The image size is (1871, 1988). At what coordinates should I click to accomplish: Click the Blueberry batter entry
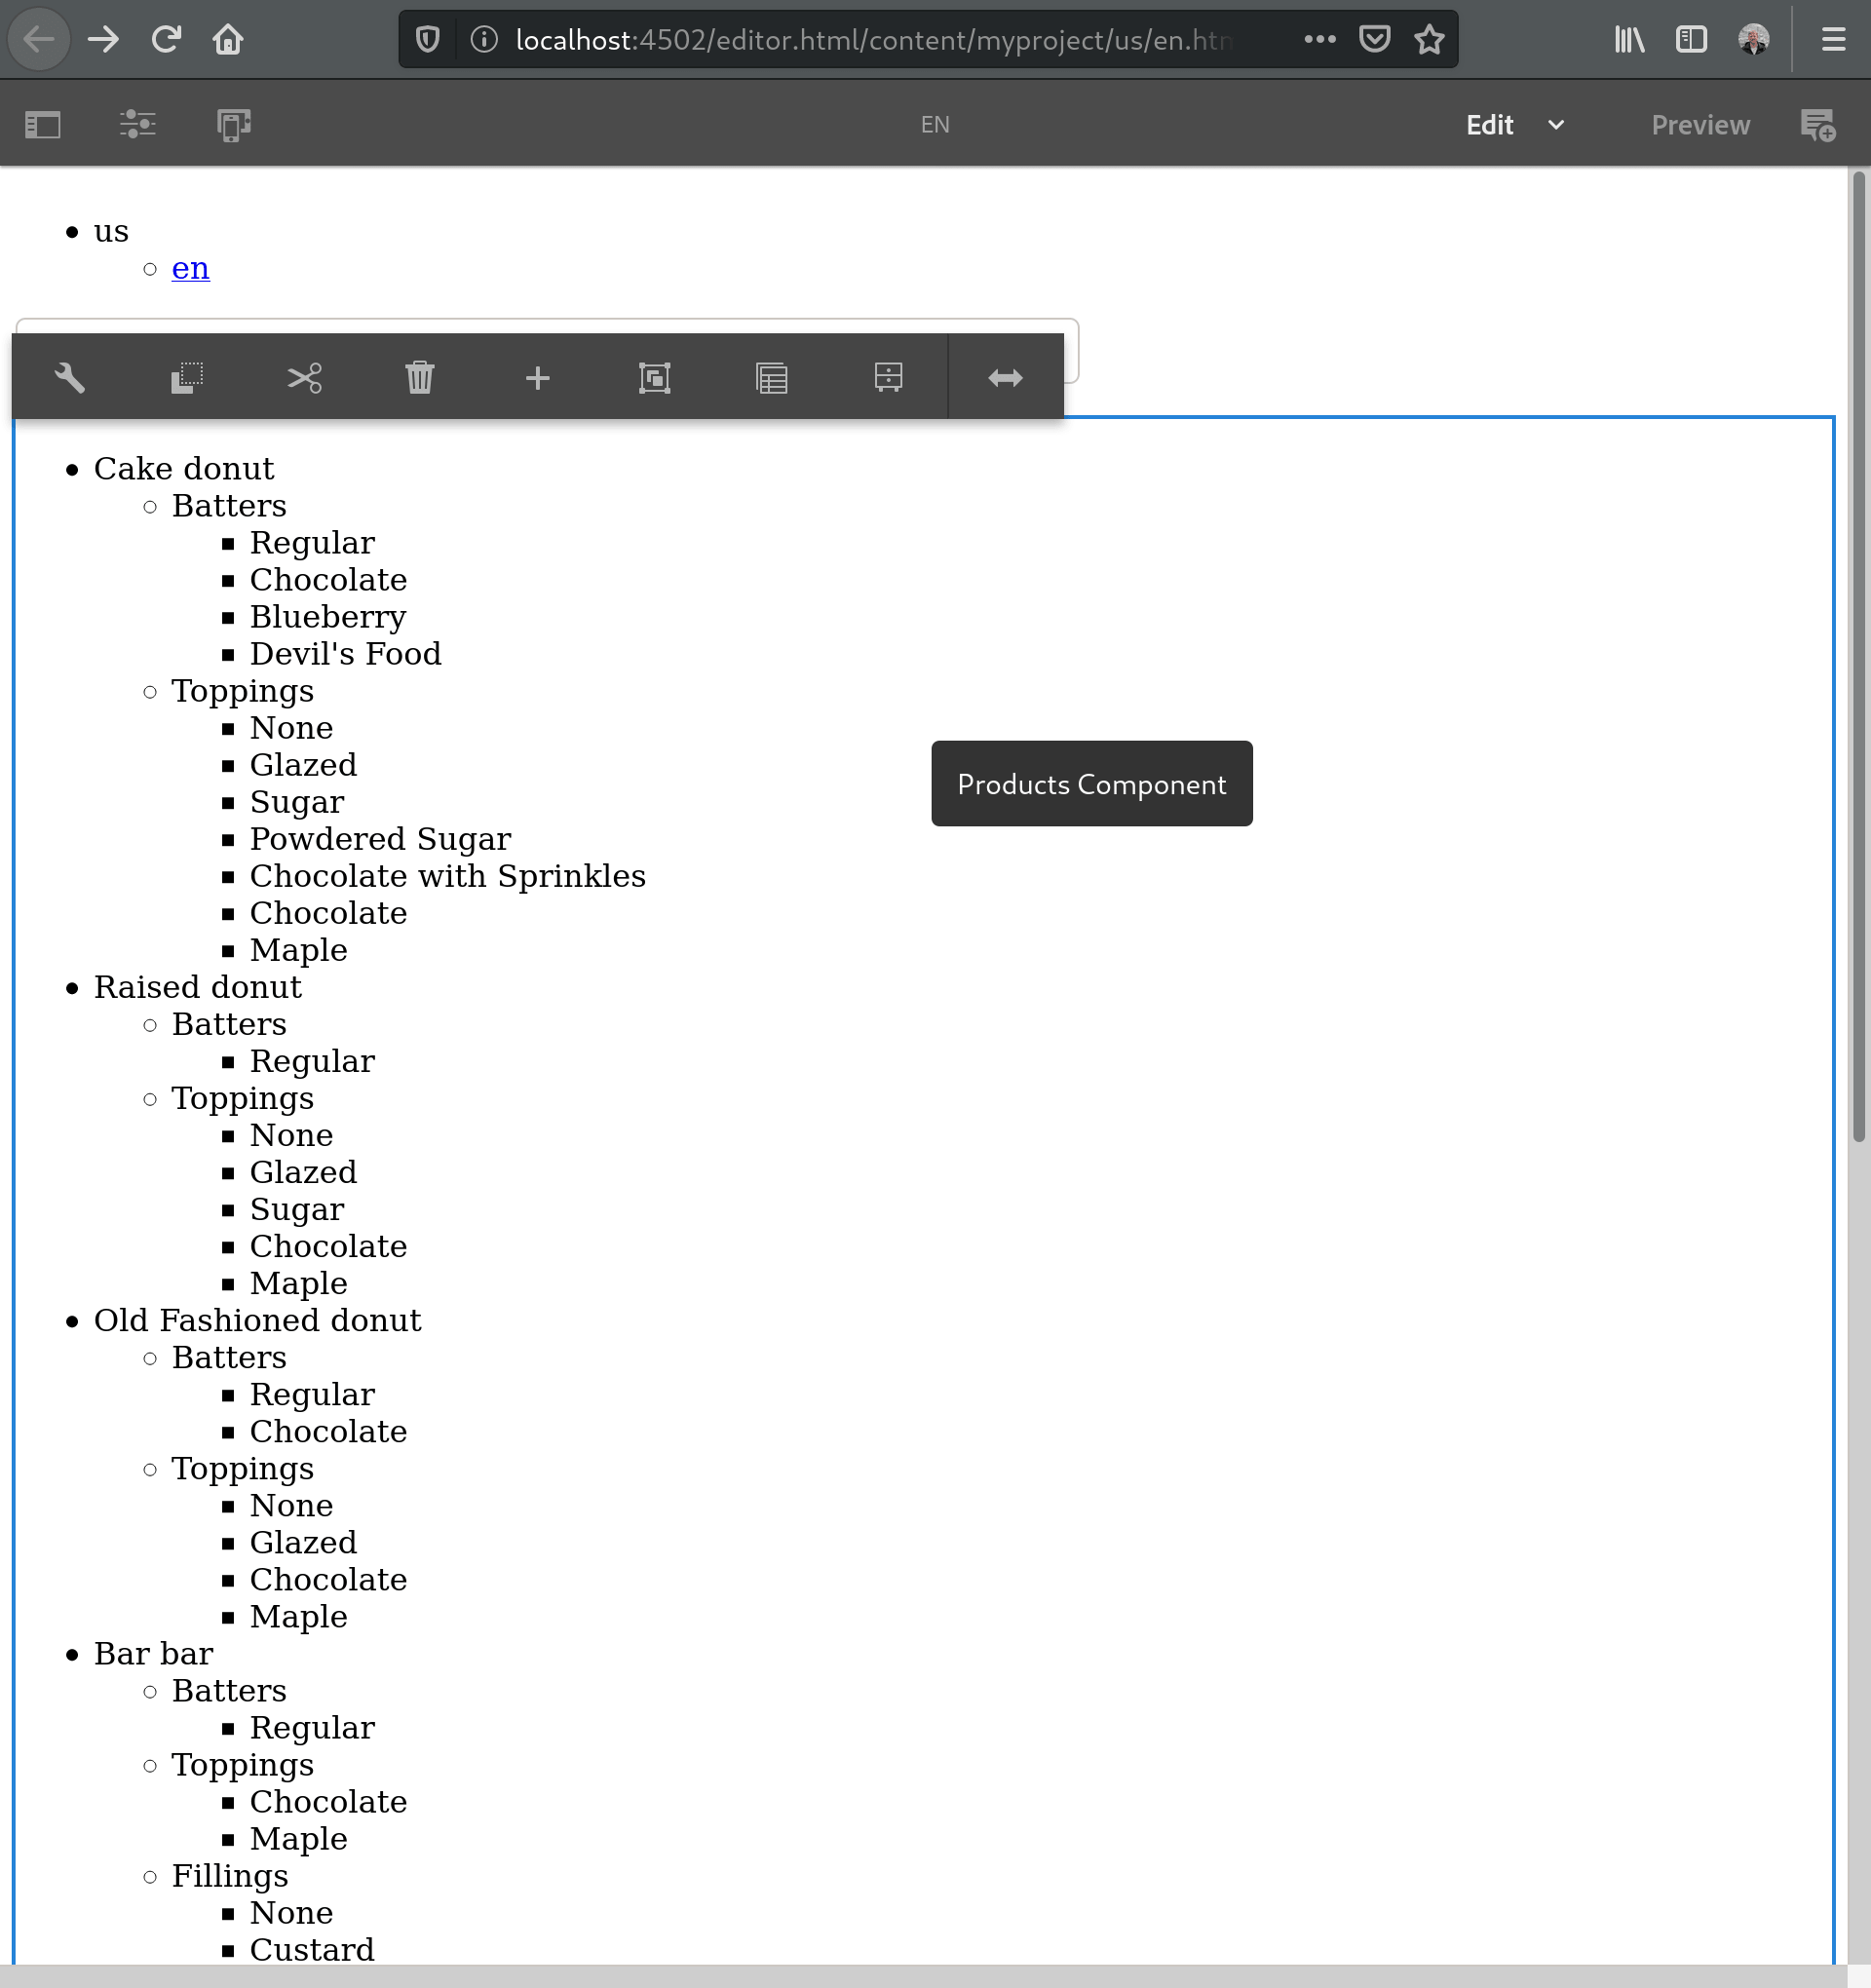[328, 617]
